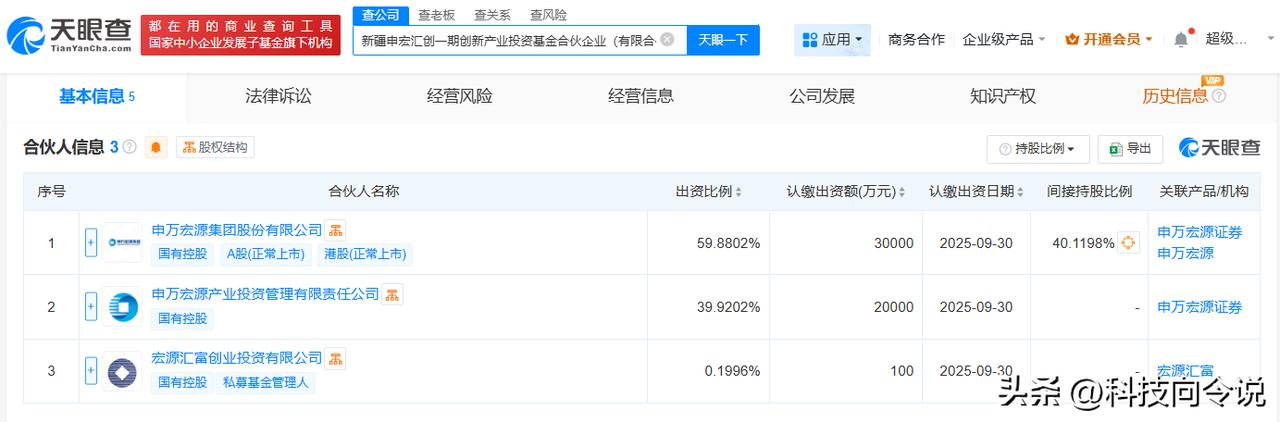
Task: Click 宏源汇富创业投资 company logo thumbnail
Action: point(122,371)
